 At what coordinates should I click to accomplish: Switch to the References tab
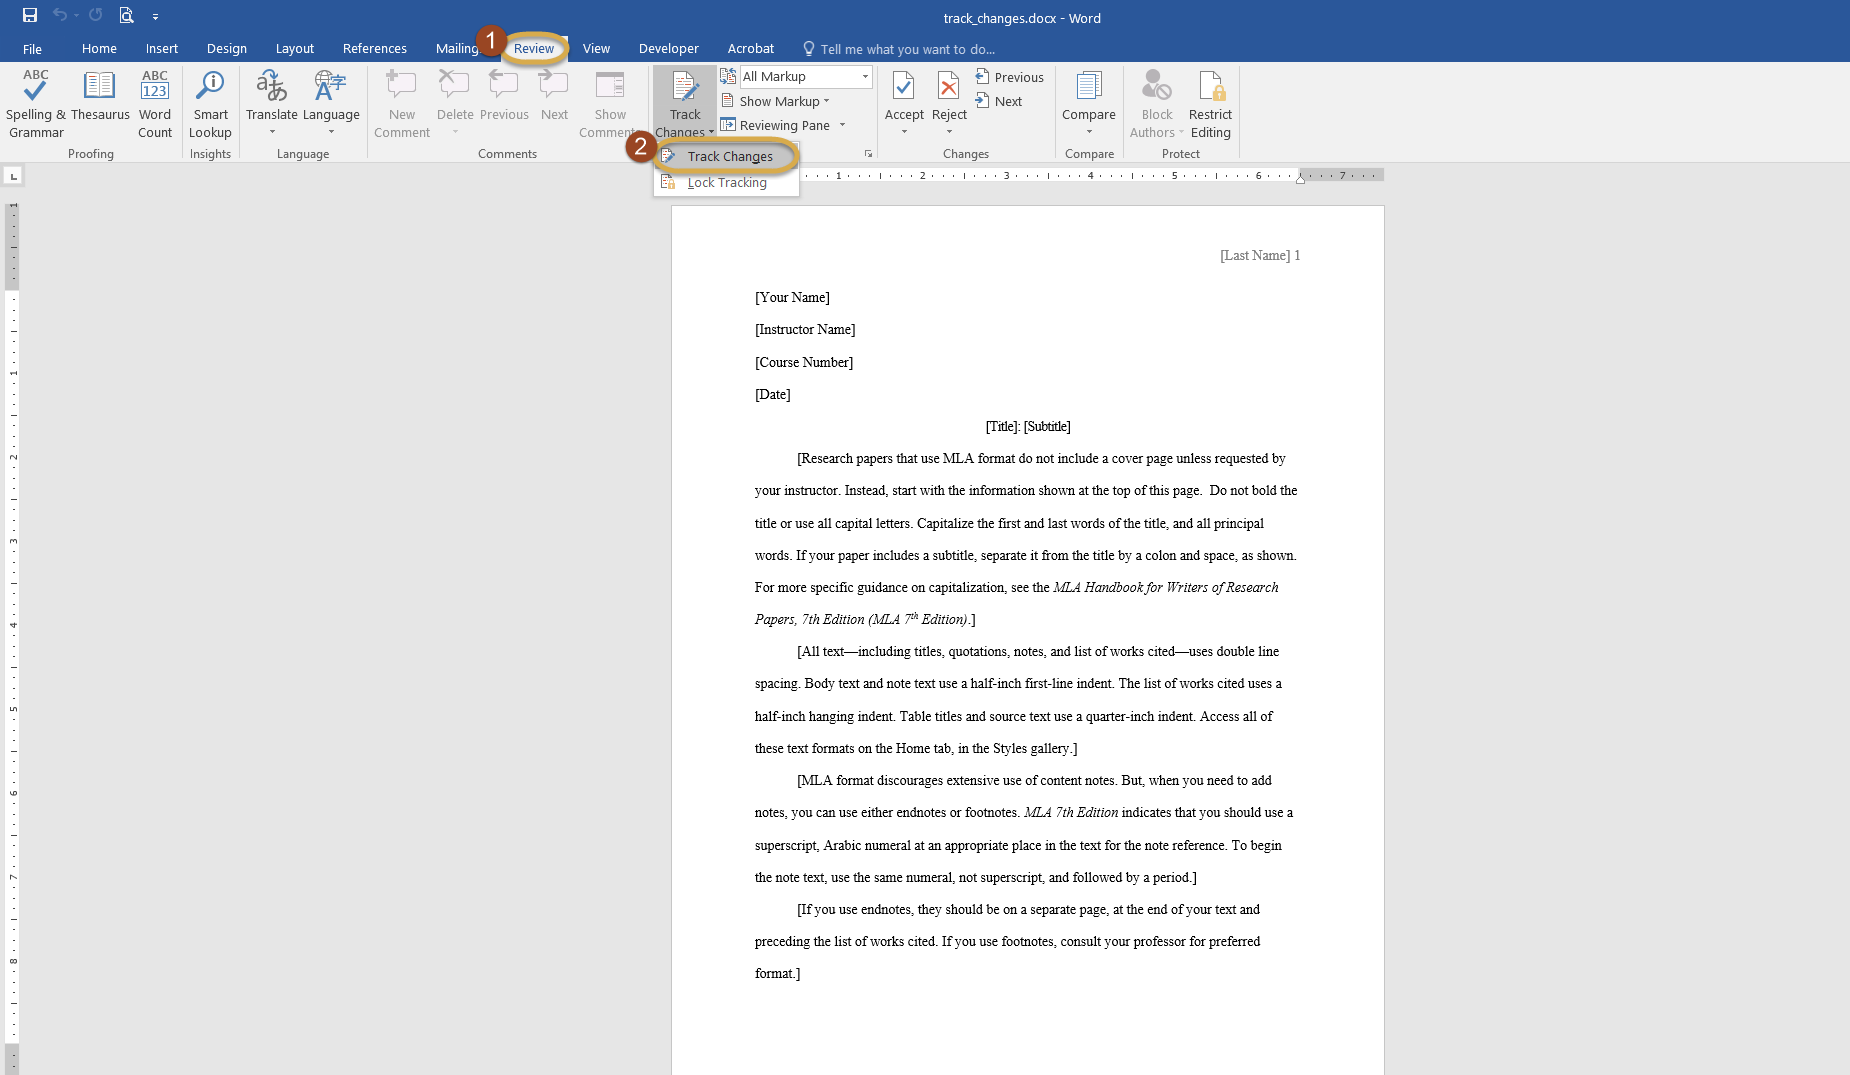pyautogui.click(x=374, y=48)
